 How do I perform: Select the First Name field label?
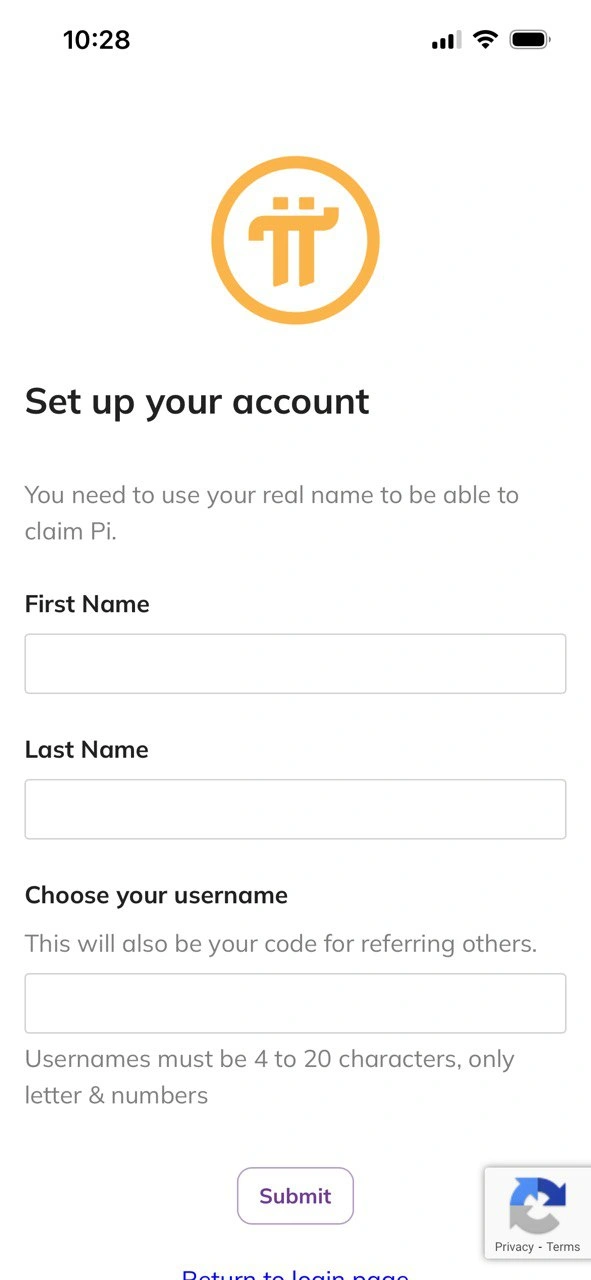click(87, 604)
